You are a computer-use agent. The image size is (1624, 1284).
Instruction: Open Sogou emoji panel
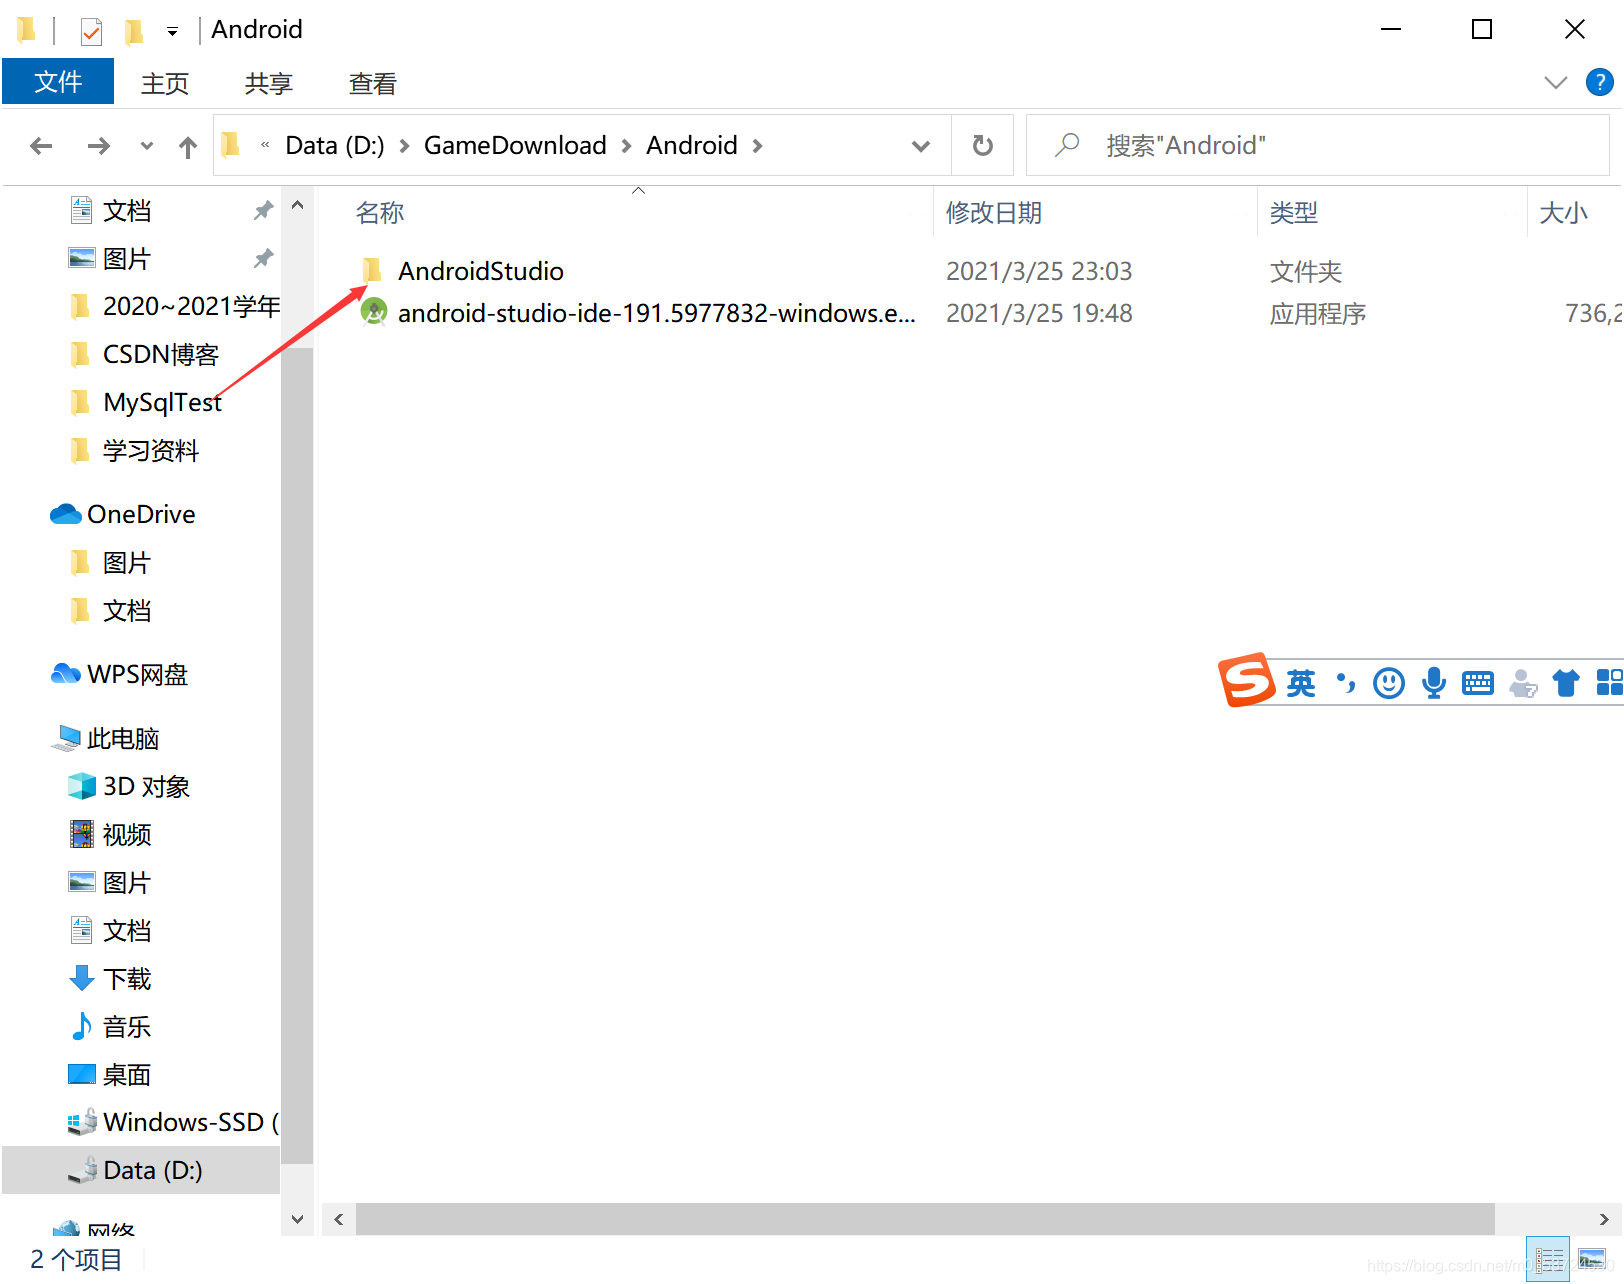click(1389, 683)
